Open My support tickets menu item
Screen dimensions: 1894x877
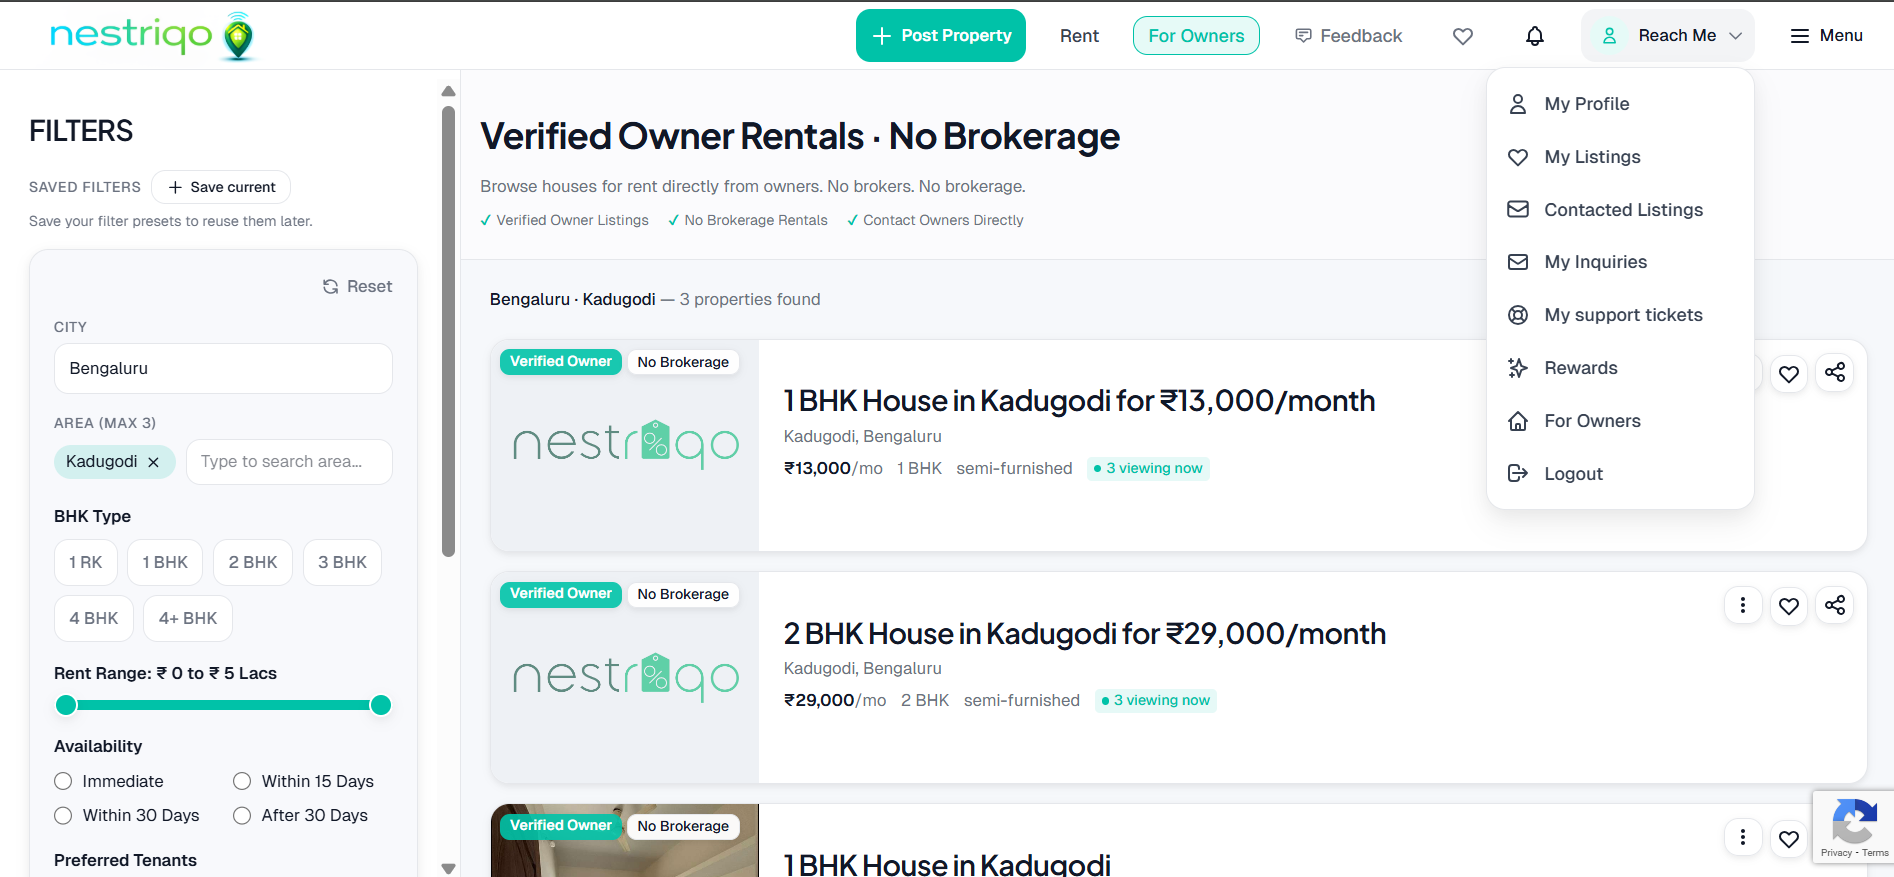coord(1620,315)
